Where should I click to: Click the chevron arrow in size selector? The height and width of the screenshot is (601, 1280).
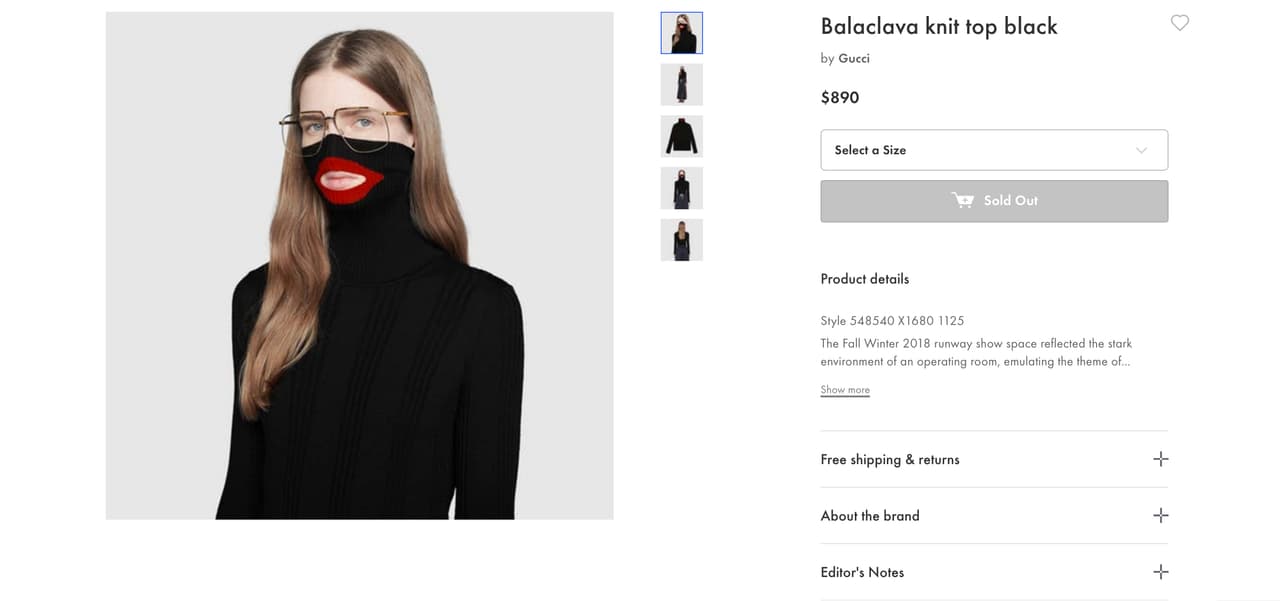[1141, 149]
